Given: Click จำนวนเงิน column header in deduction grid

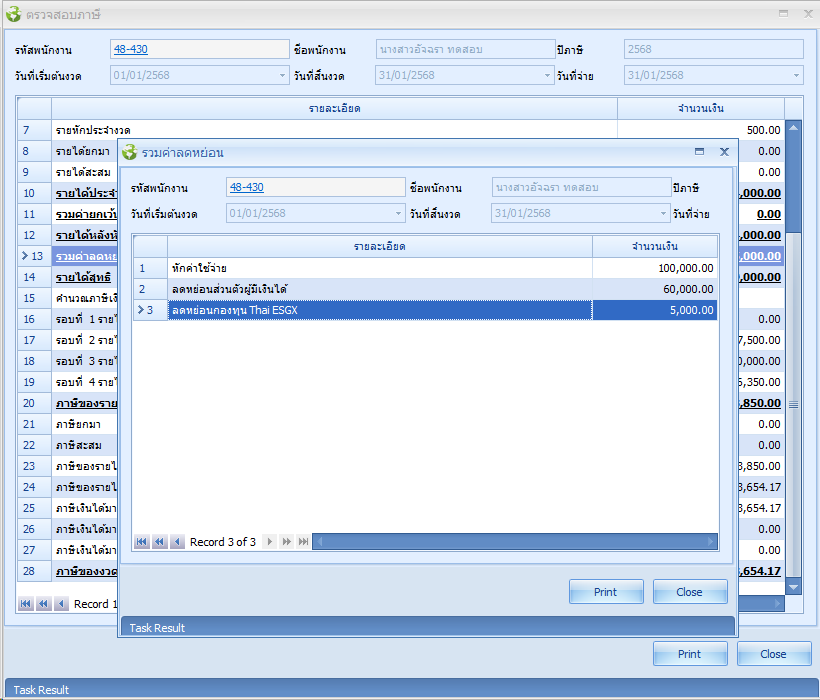Looking at the screenshot, I should pos(654,246).
